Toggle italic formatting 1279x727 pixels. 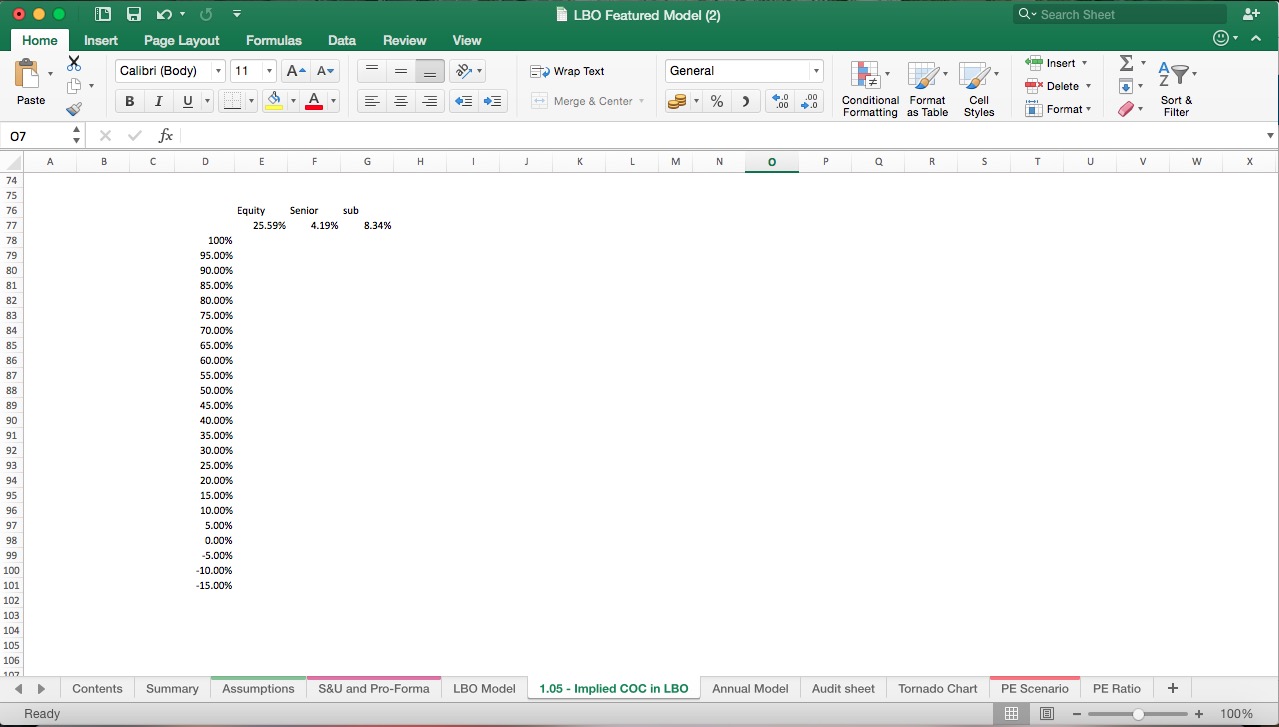[158, 101]
